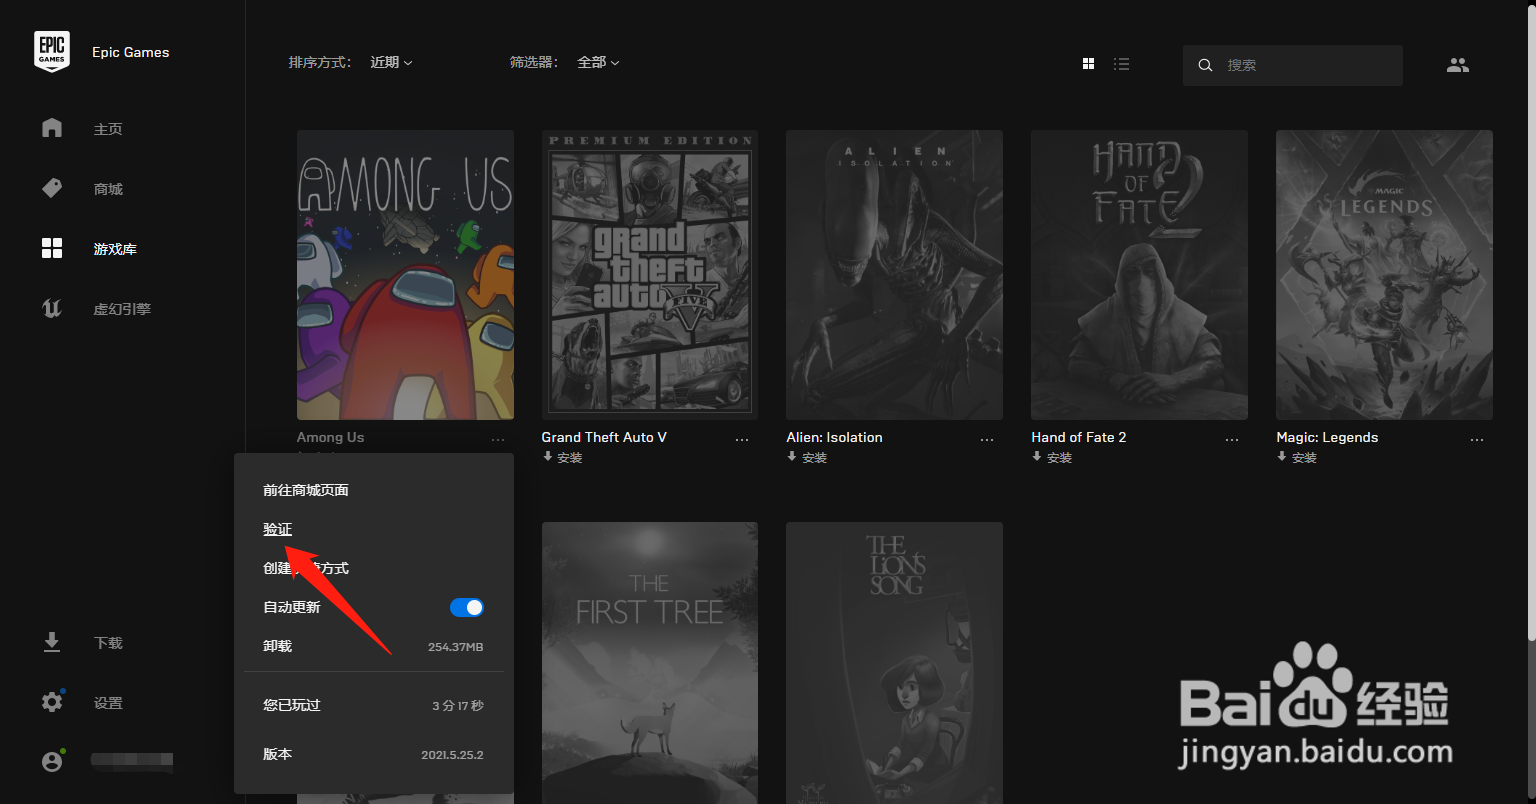
Task: Open the 下载 downloads arrow icon
Action: [x=52, y=642]
